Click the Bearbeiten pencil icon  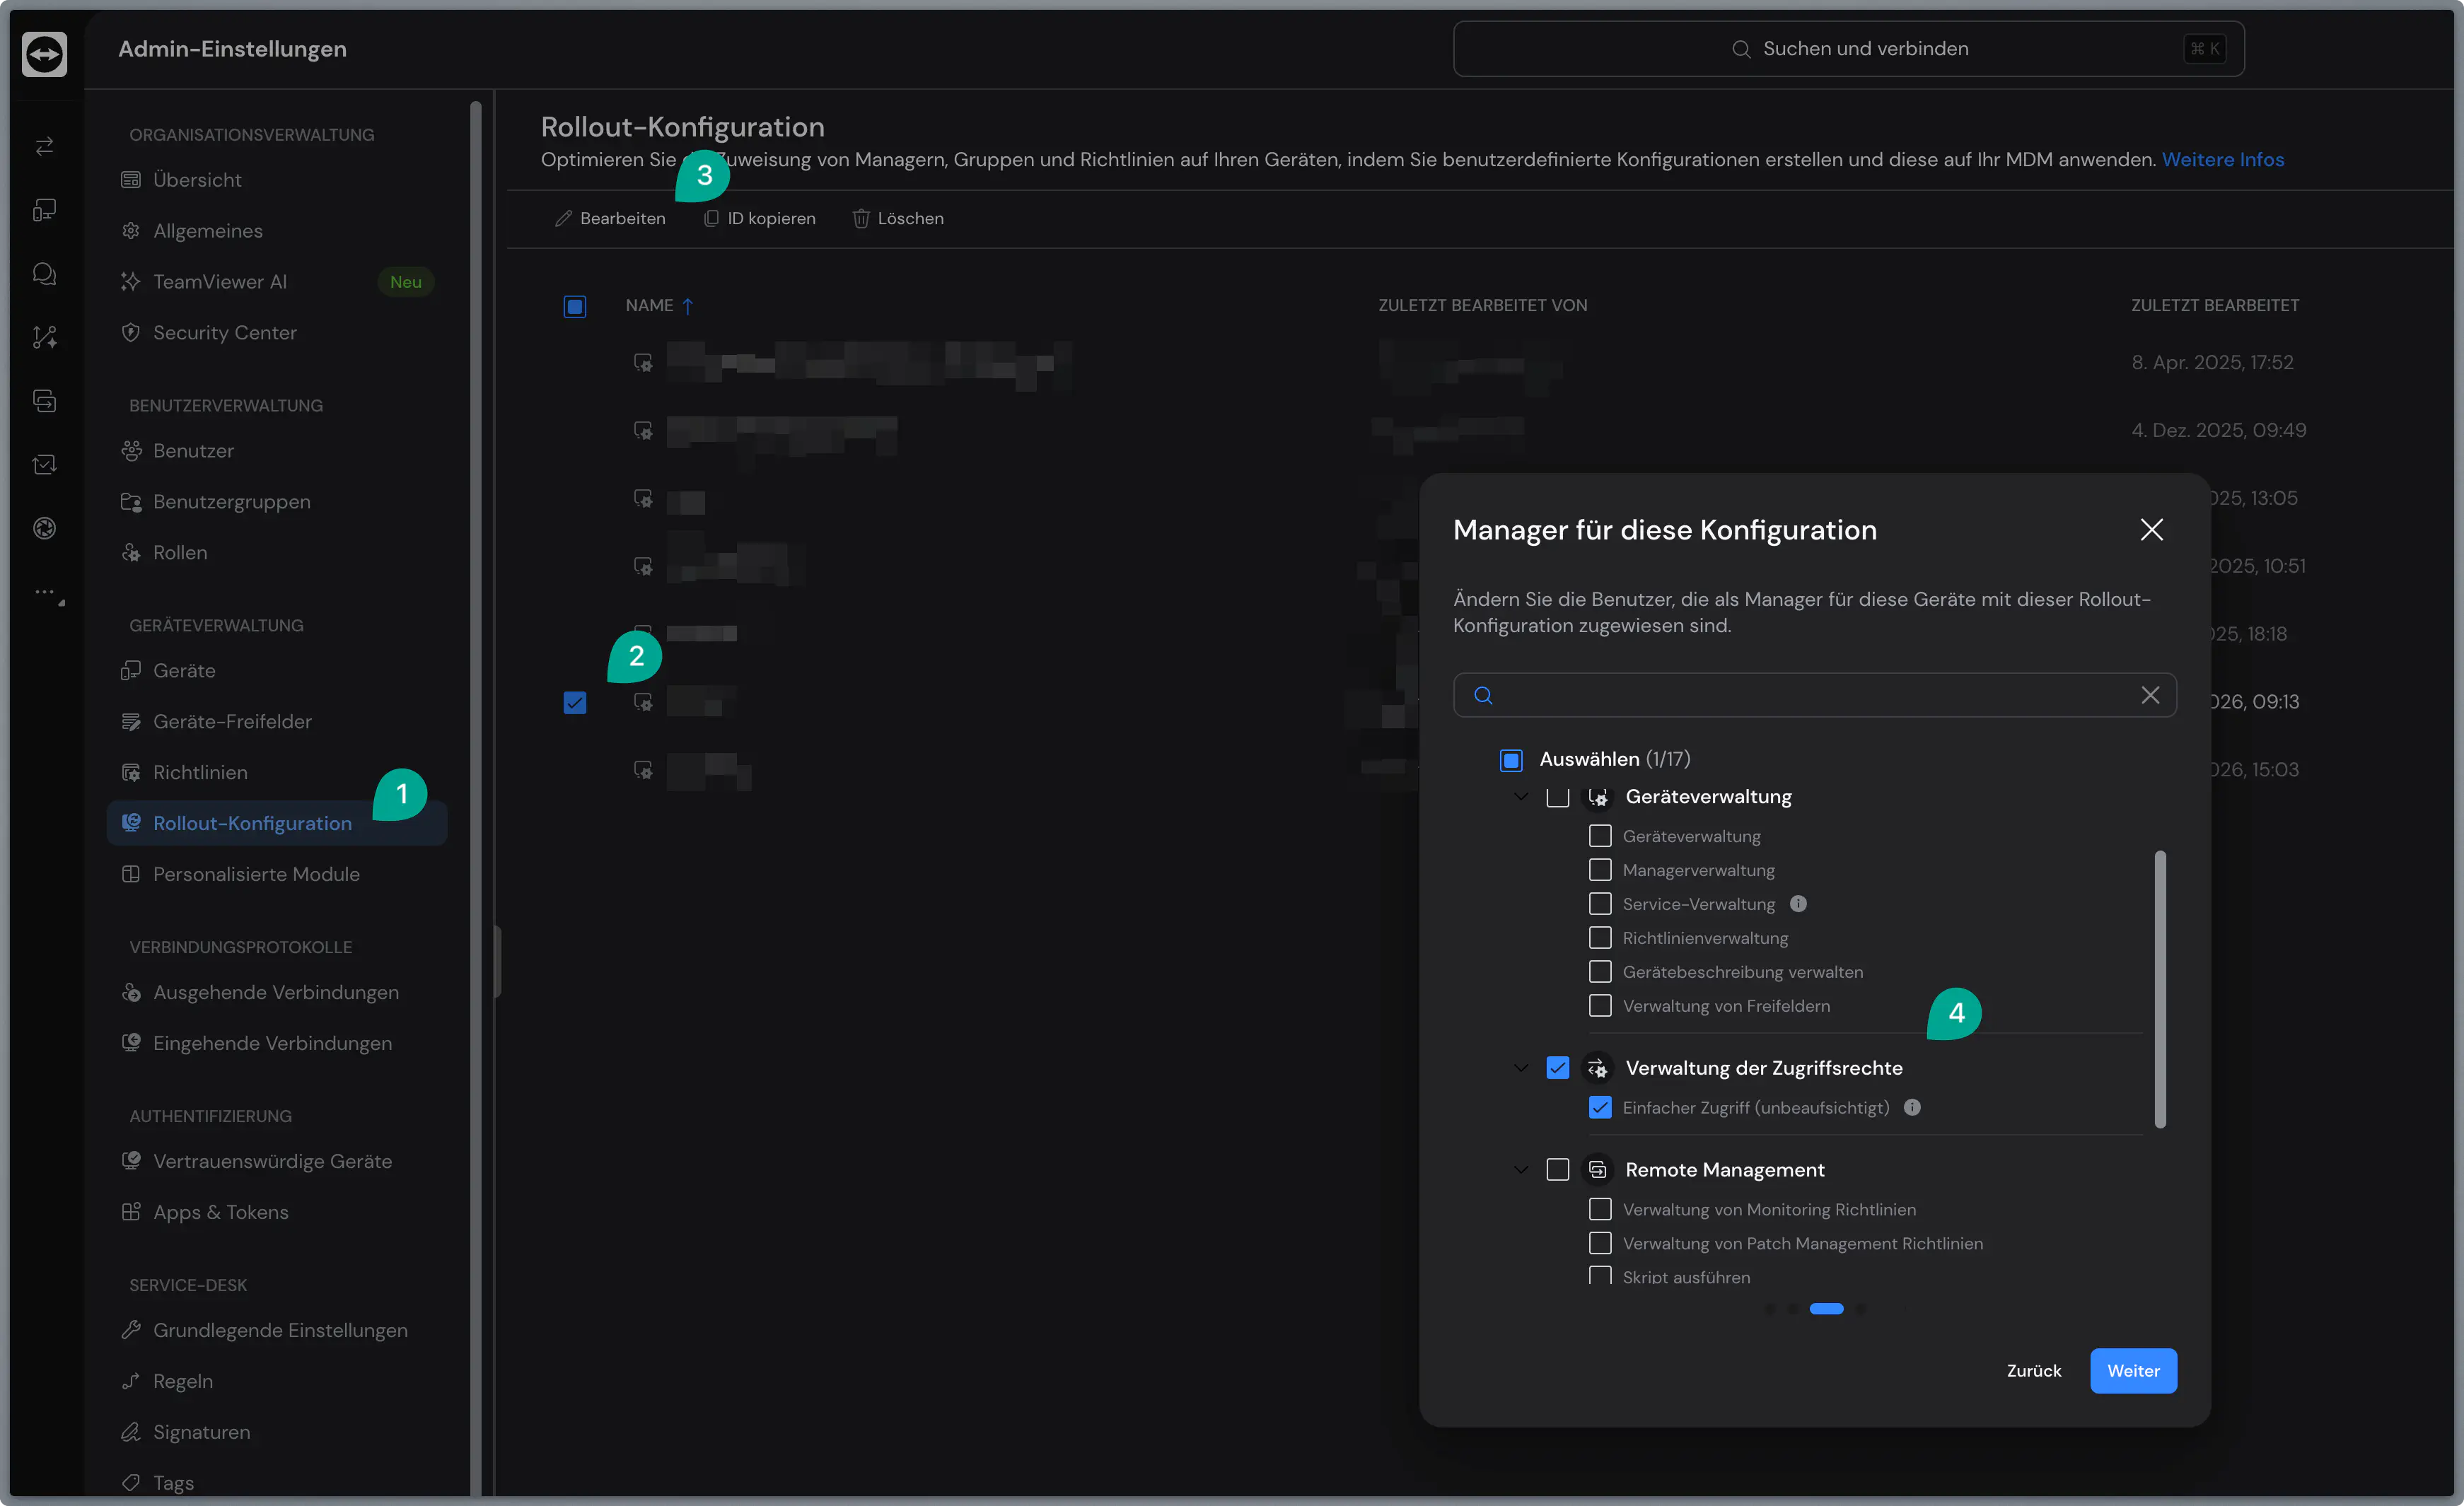coord(564,218)
